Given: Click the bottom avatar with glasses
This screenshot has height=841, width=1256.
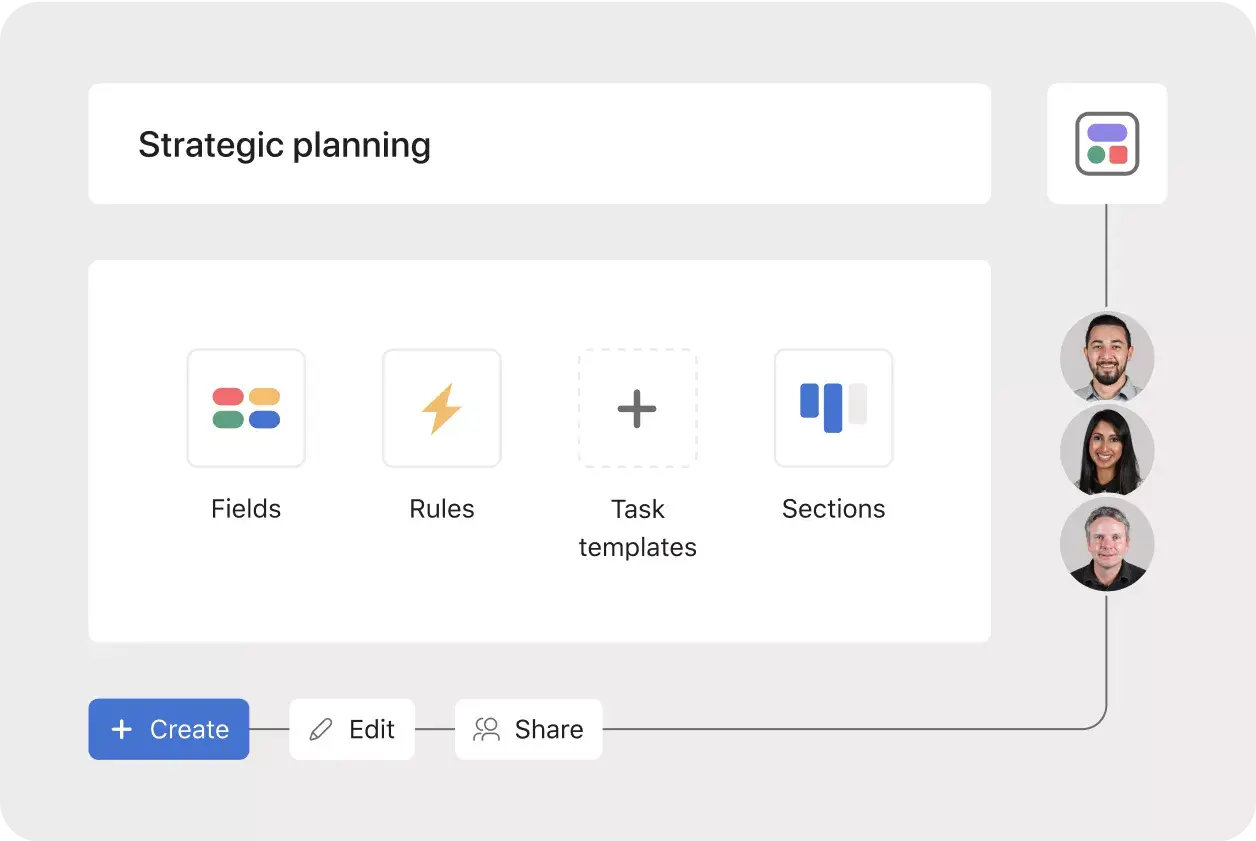Looking at the screenshot, I should point(1107,544).
